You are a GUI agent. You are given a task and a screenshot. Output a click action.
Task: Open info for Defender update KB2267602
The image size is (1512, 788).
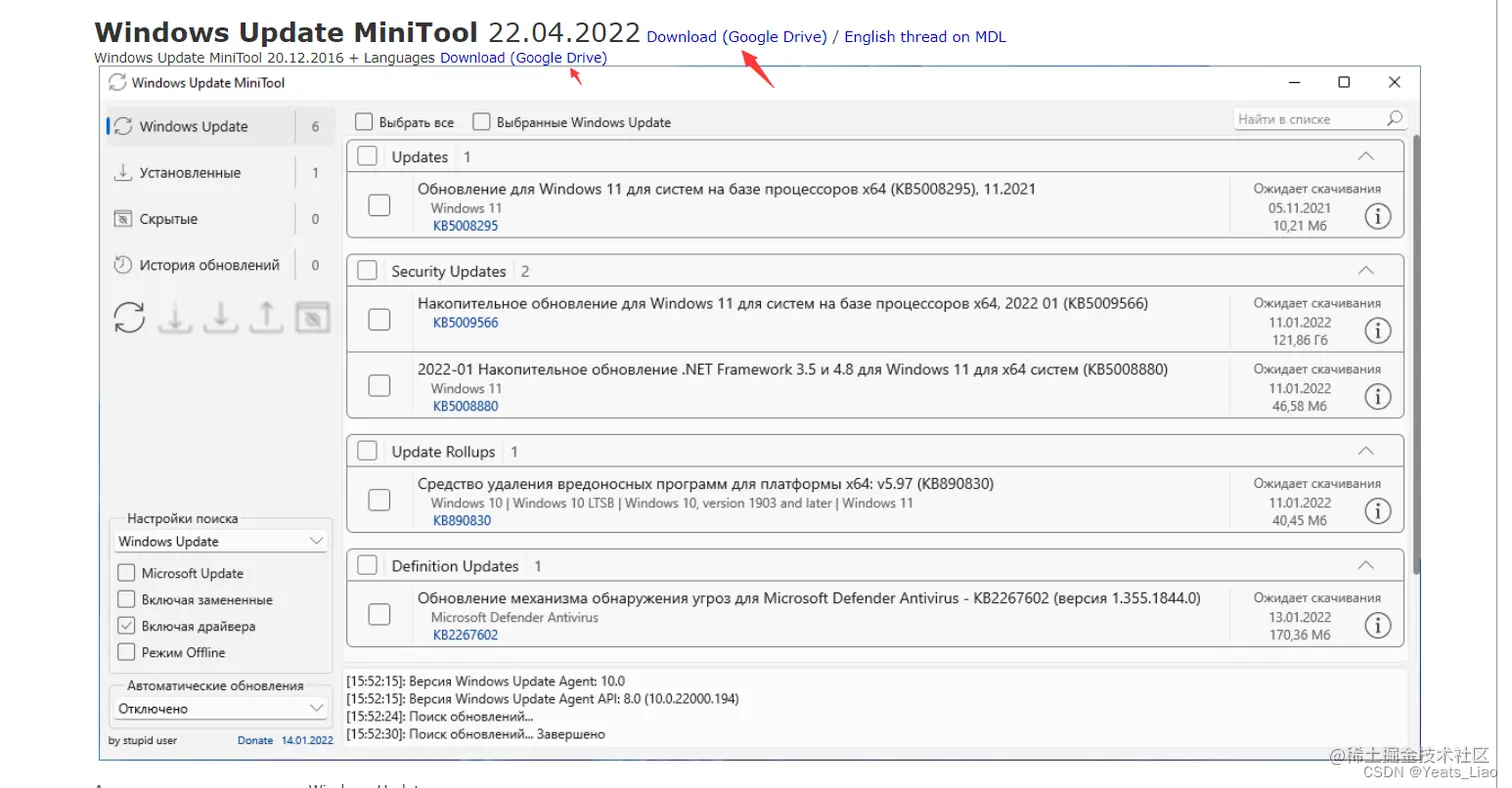[1378, 626]
